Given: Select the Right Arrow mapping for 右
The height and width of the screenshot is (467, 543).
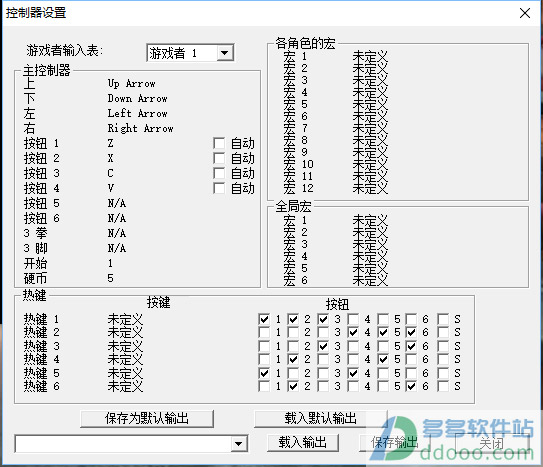Looking at the screenshot, I should click(140, 128).
